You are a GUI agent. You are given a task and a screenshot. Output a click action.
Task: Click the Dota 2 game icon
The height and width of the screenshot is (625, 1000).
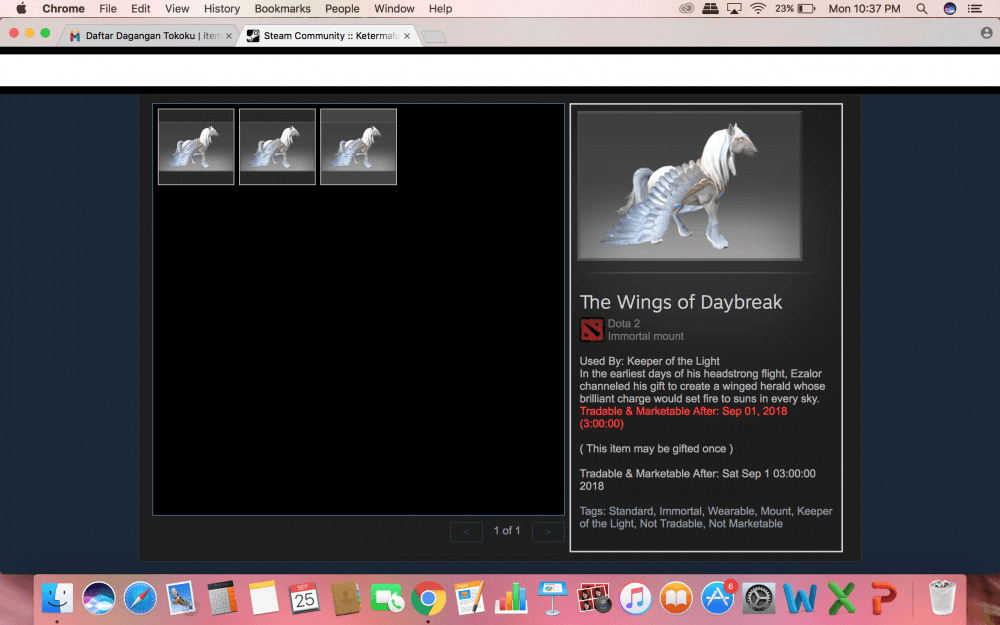pos(591,330)
